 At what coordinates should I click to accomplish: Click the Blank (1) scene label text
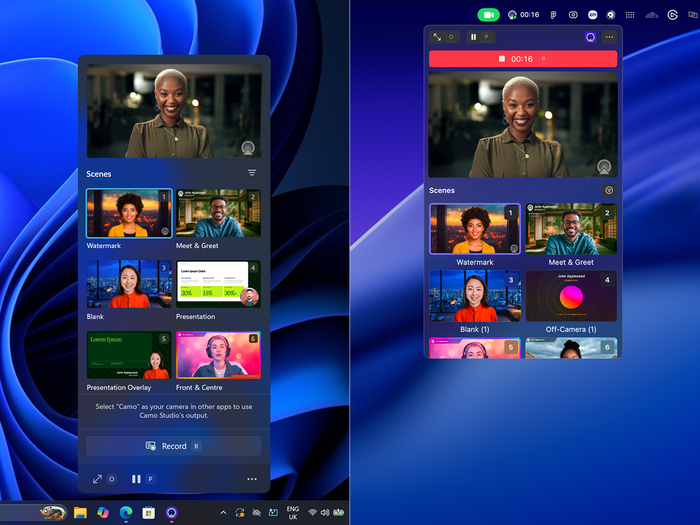coord(475,329)
